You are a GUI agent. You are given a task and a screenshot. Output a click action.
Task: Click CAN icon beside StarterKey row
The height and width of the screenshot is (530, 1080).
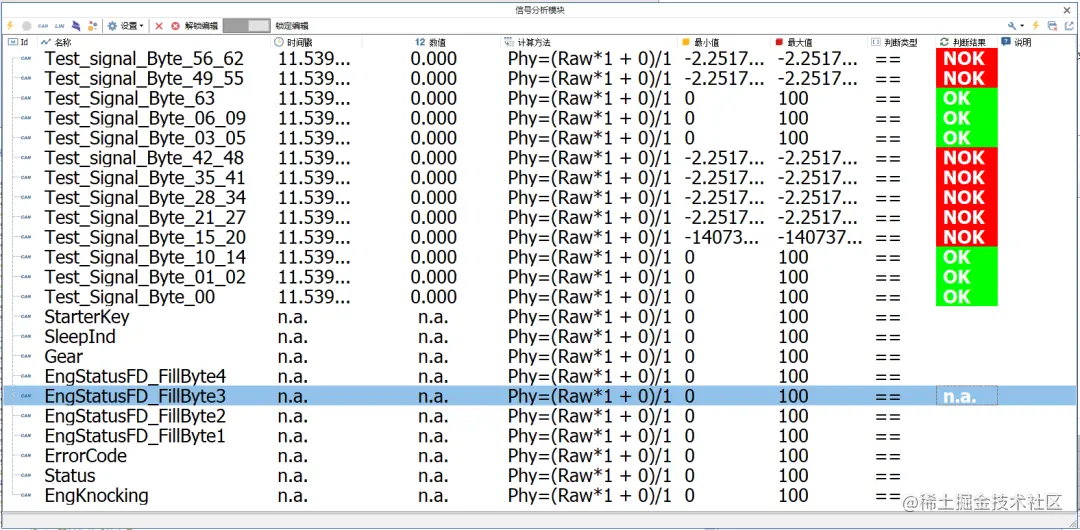click(x=25, y=317)
